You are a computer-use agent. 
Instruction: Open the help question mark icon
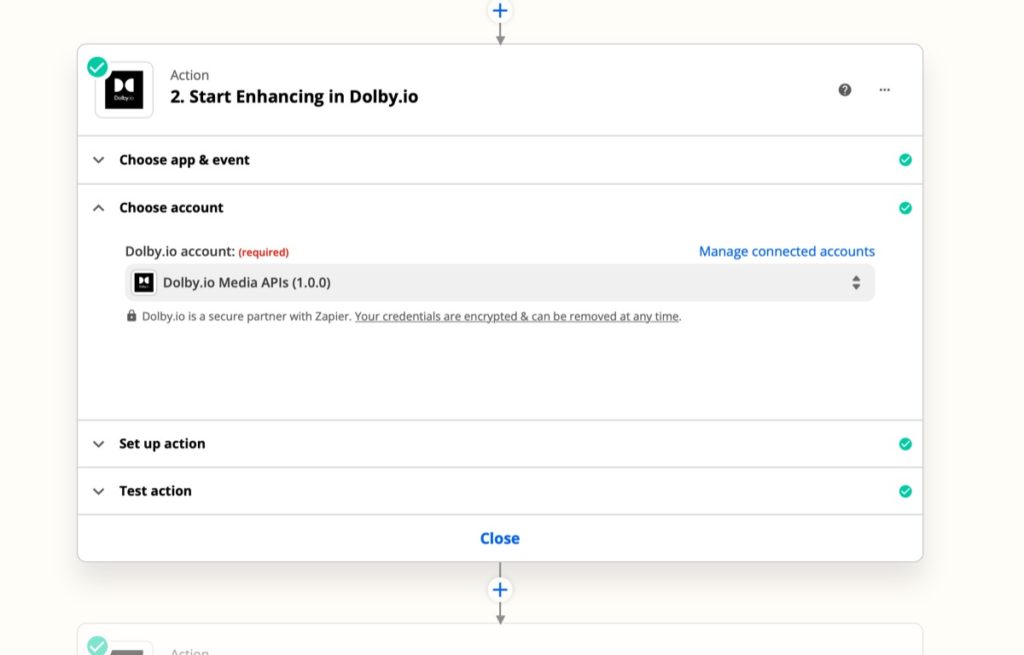(844, 90)
